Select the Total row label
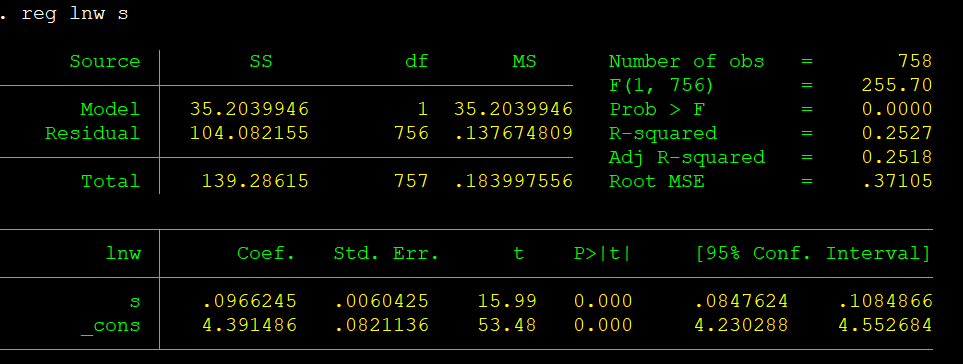Screen dimensions: 963x364 point(111,181)
